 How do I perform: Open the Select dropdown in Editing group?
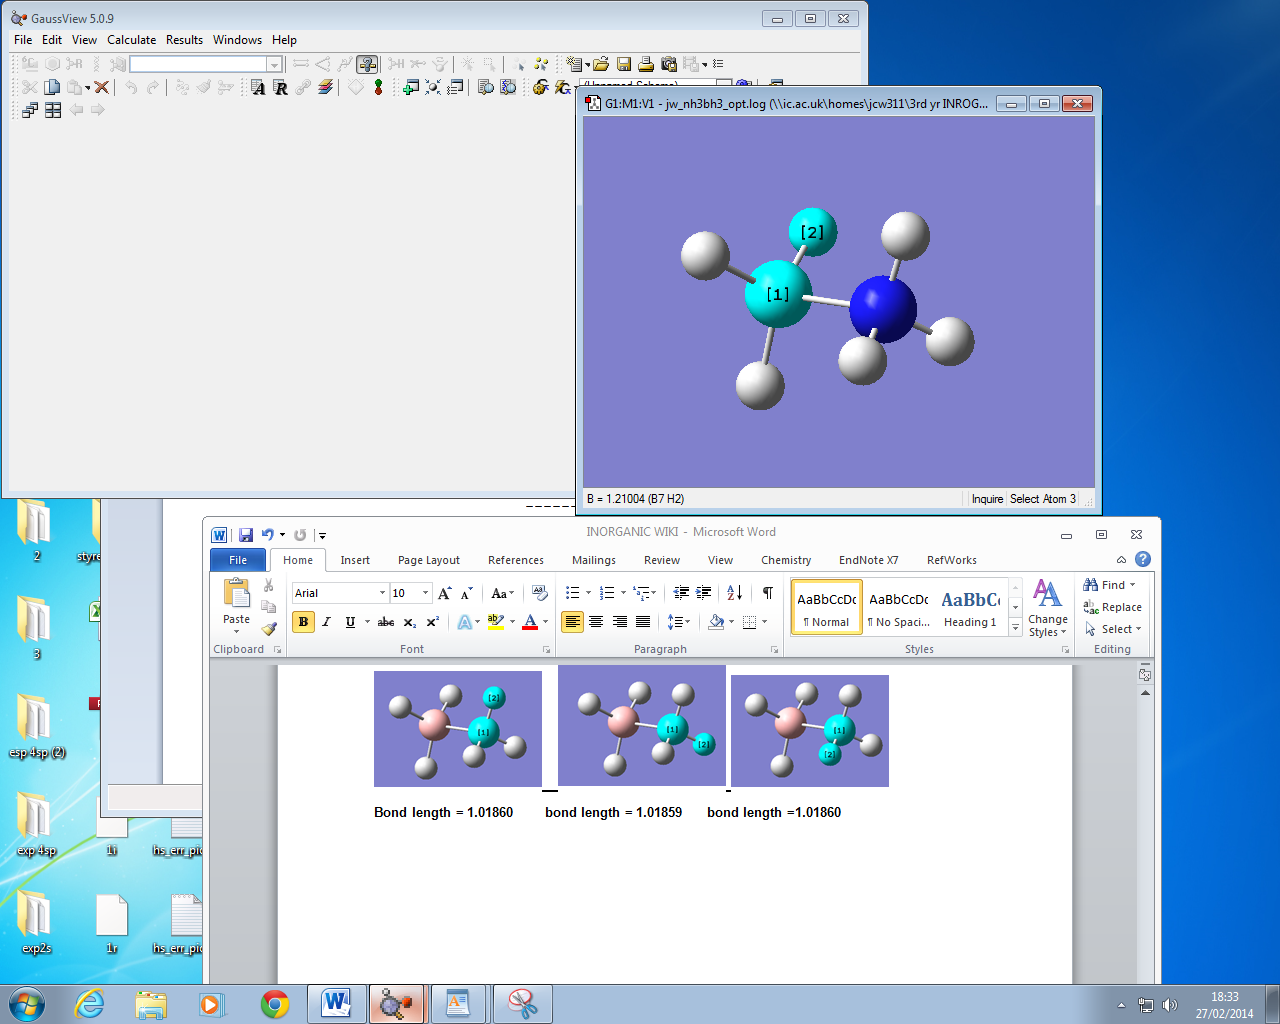pyautogui.click(x=1113, y=629)
